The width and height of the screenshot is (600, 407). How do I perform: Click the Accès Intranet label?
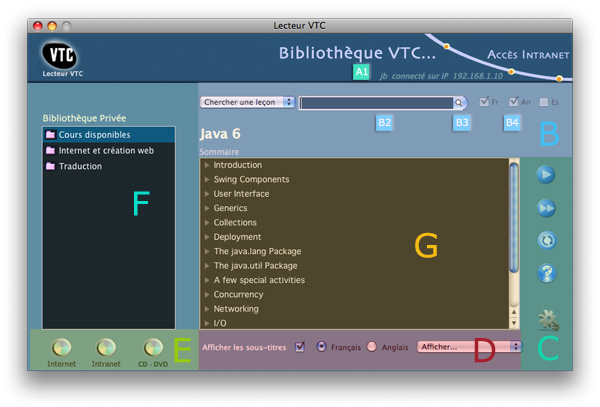tap(528, 55)
